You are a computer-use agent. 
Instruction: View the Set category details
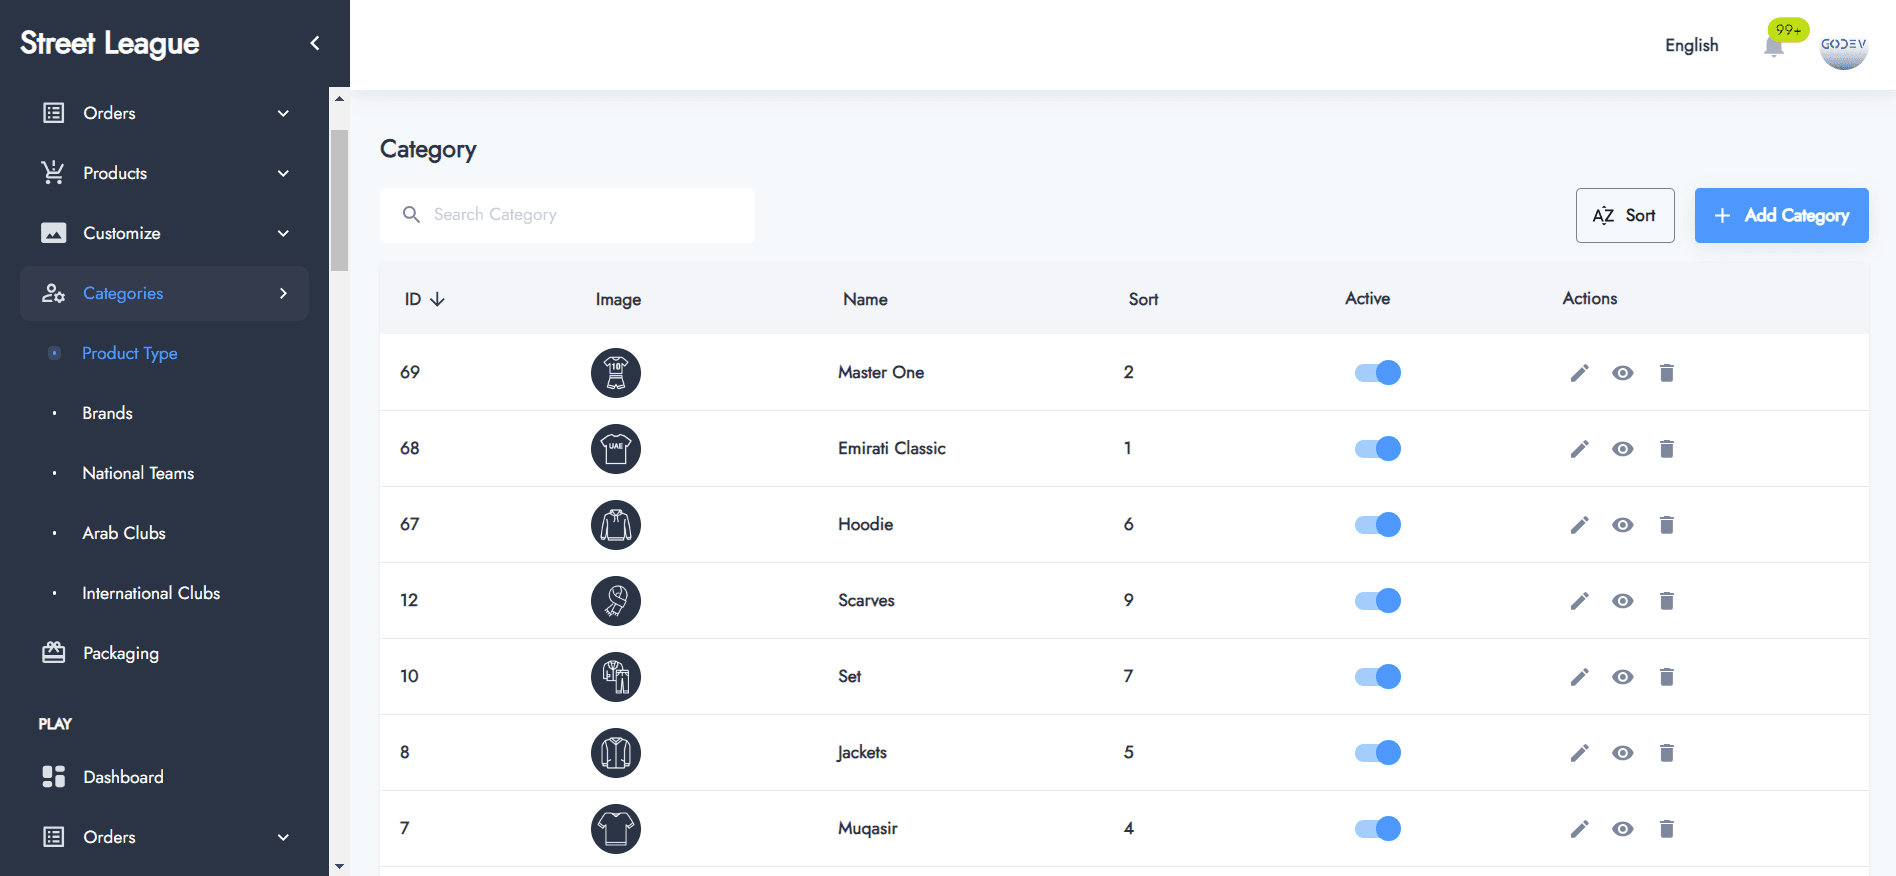1623,677
